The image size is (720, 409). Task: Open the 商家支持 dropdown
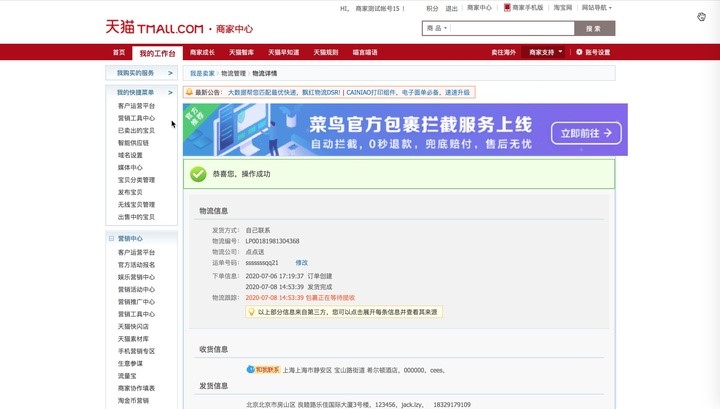click(x=546, y=52)
